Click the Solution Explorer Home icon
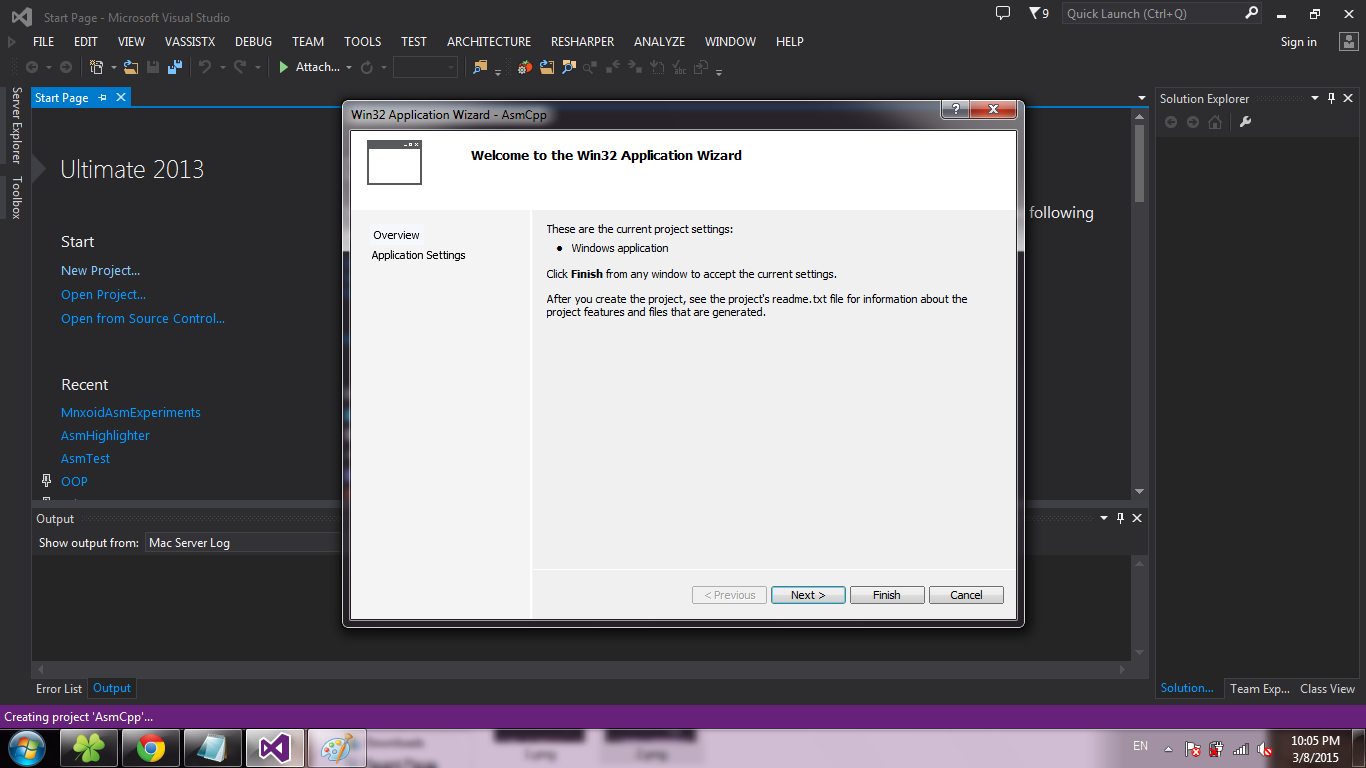This screenshot has width=1366, height=768. (x=1215, y=122)
